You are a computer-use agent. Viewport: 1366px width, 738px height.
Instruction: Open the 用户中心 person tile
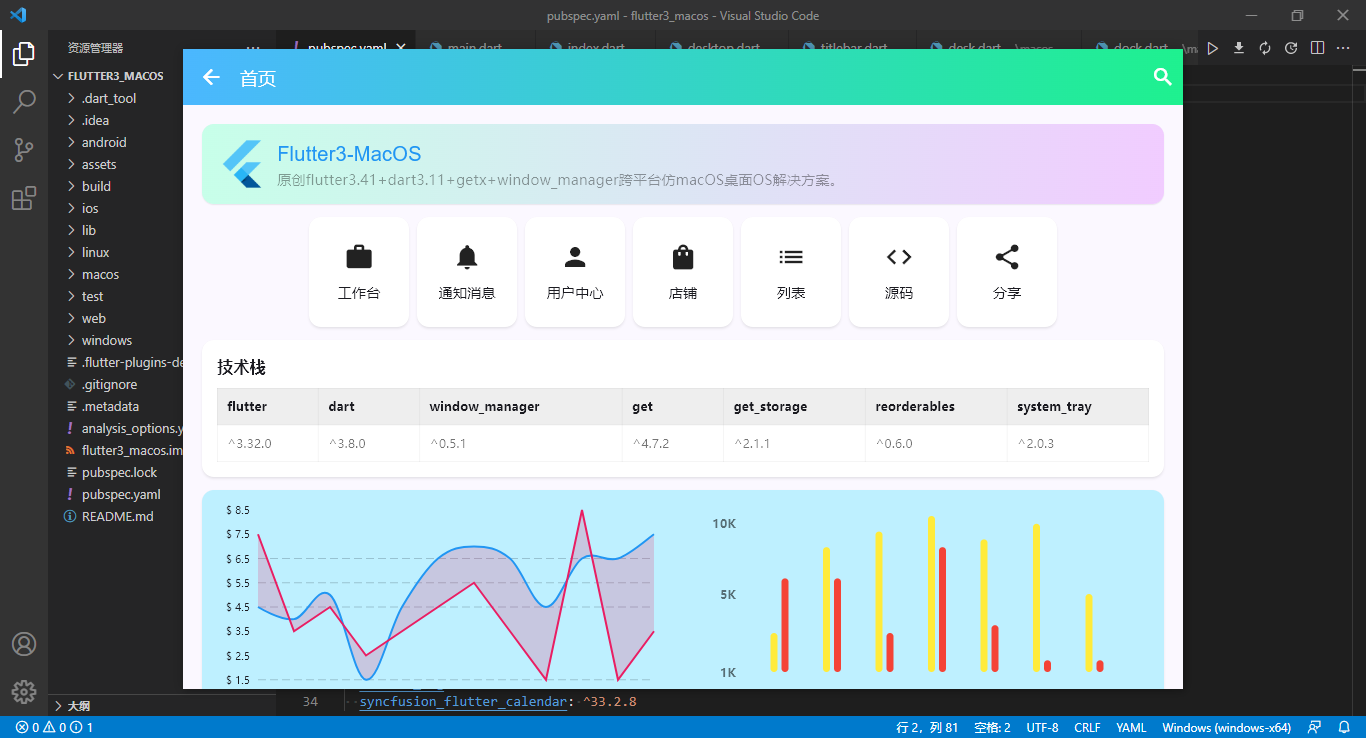tap(575, 272)
